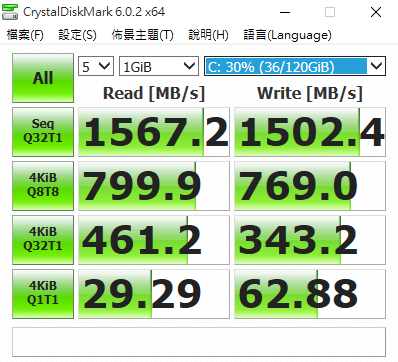Start the Seq Q32T1 test
The width and height of the screenshot is (398, 362).
(43, 132)
